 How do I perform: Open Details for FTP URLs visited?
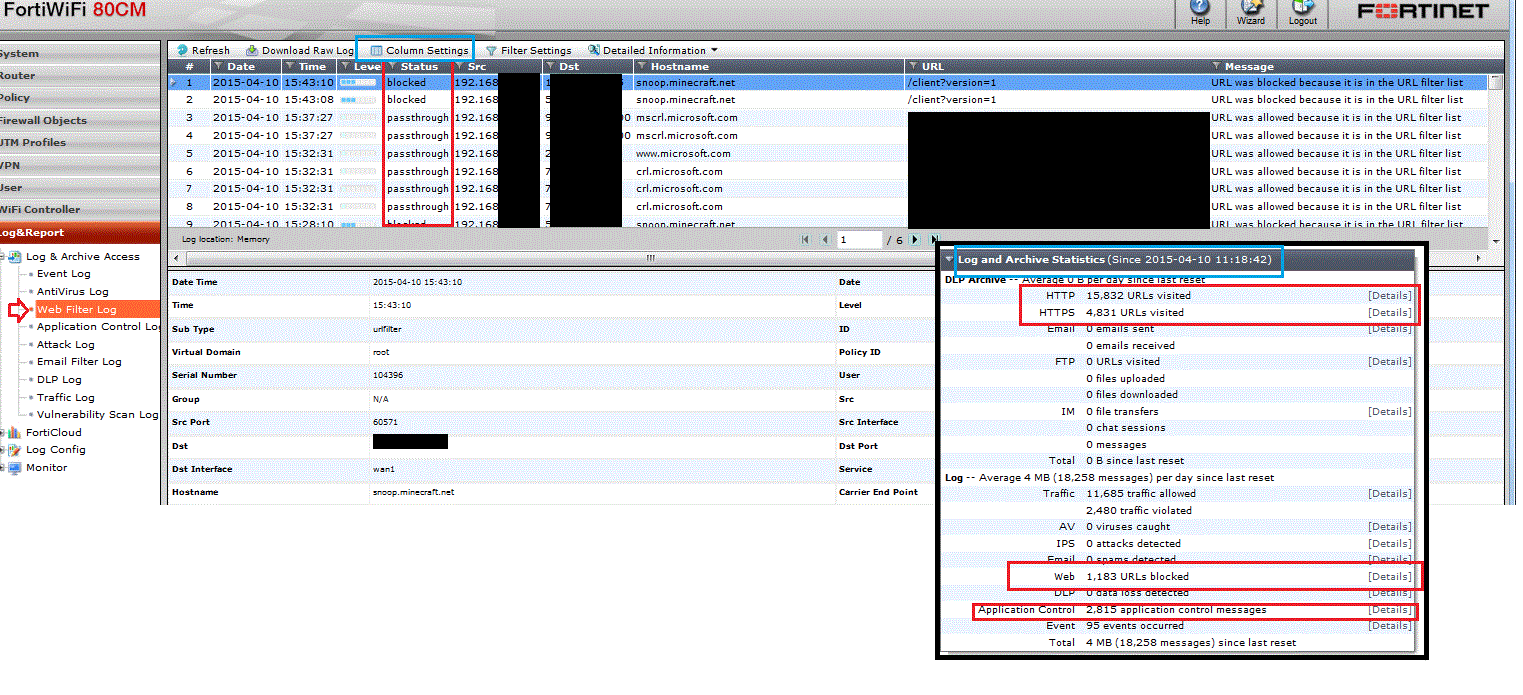point(1390,362)
